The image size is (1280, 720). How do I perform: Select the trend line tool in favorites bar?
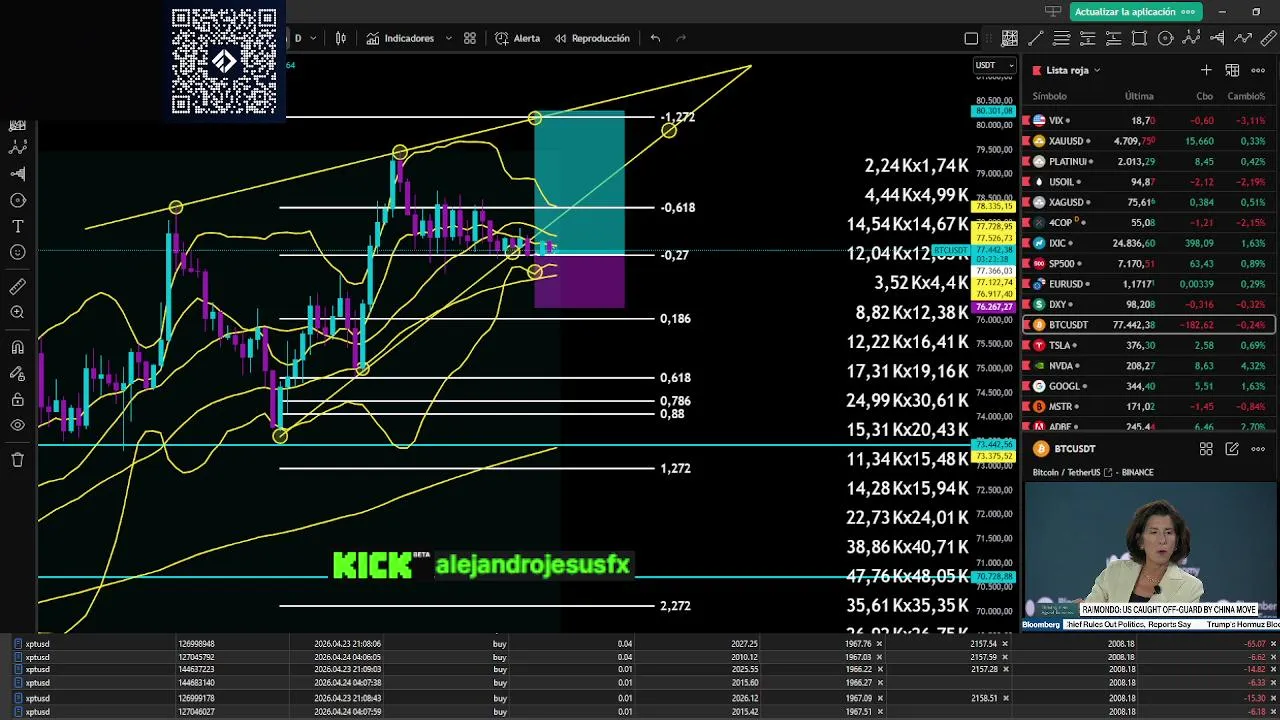(x=1035, y=39)
